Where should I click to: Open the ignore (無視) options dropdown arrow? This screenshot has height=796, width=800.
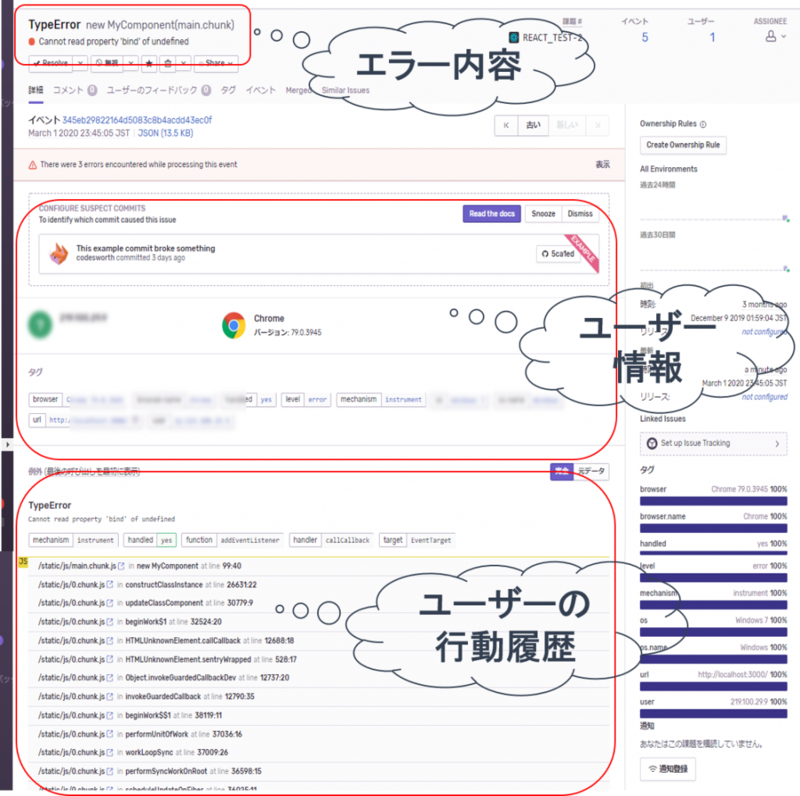pos(131,63)
